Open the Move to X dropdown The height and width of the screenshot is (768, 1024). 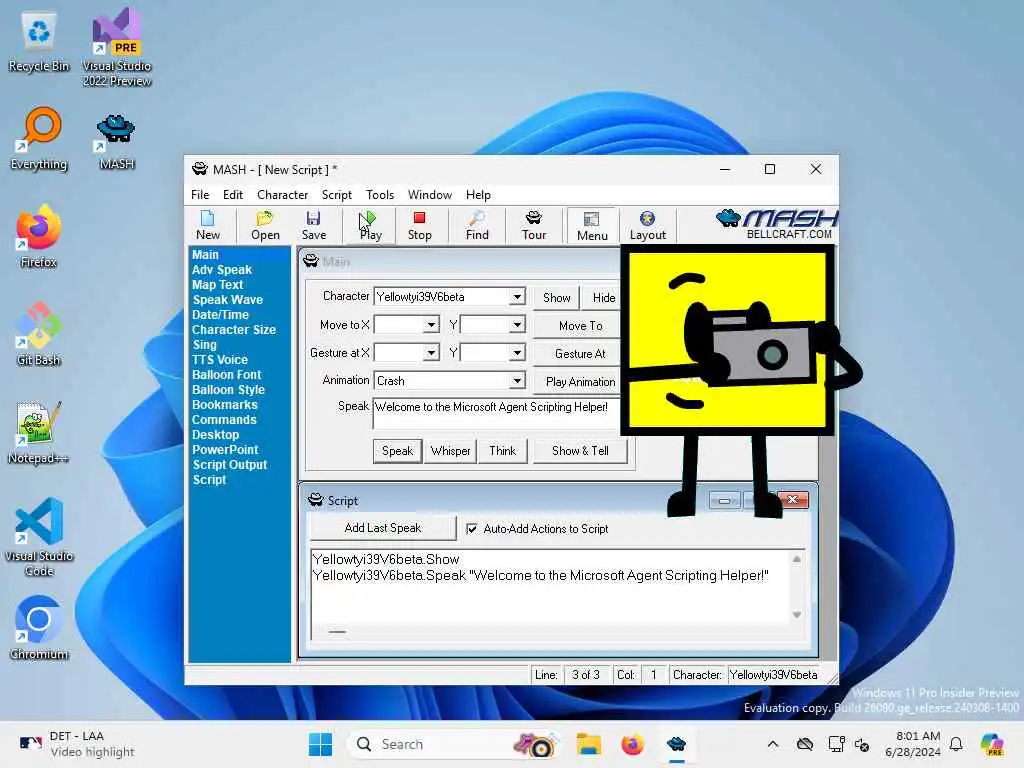[x=430, y=325]
